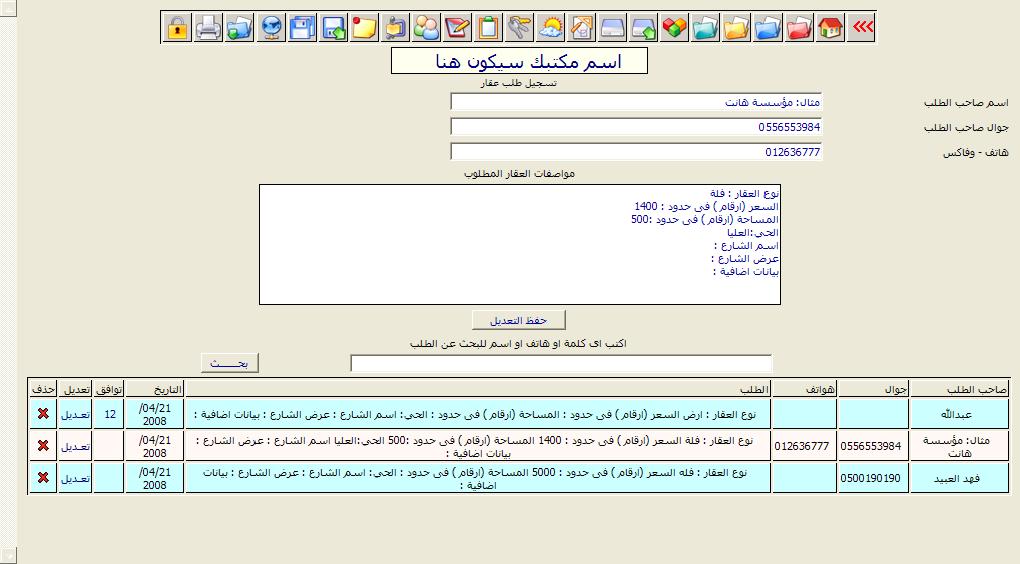Viewport: 1020px width, 564px height.
Task: Go to the home house icon
Action: pos(830,27)
